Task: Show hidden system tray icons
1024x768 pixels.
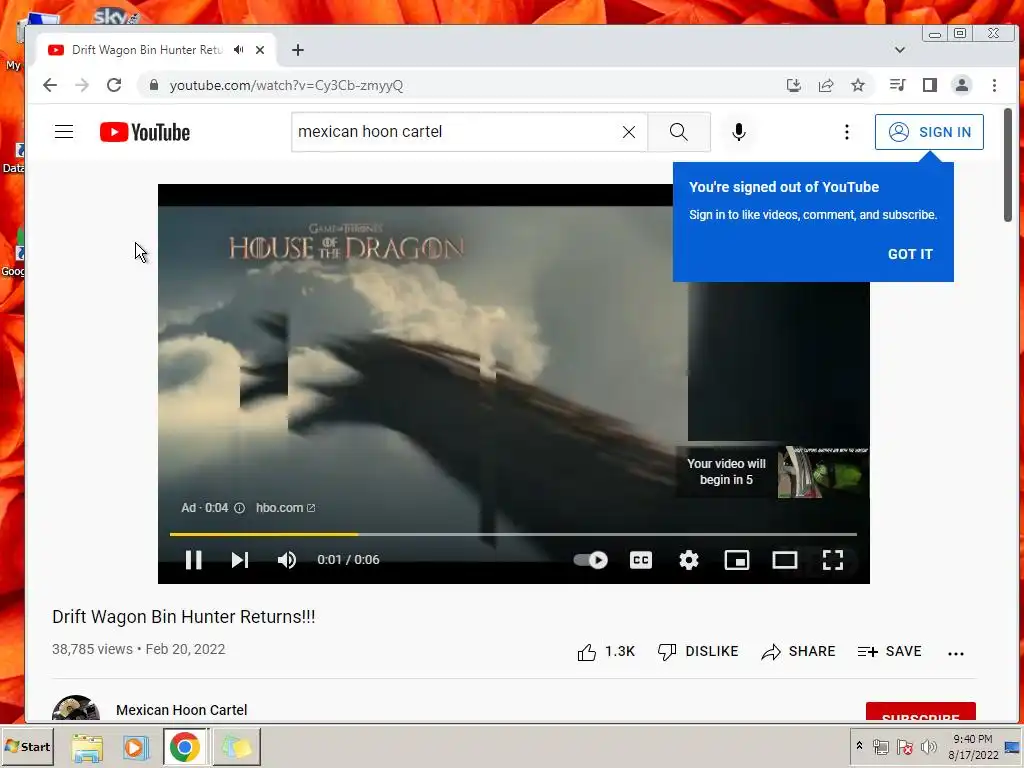Action: (x=859, y=746)
